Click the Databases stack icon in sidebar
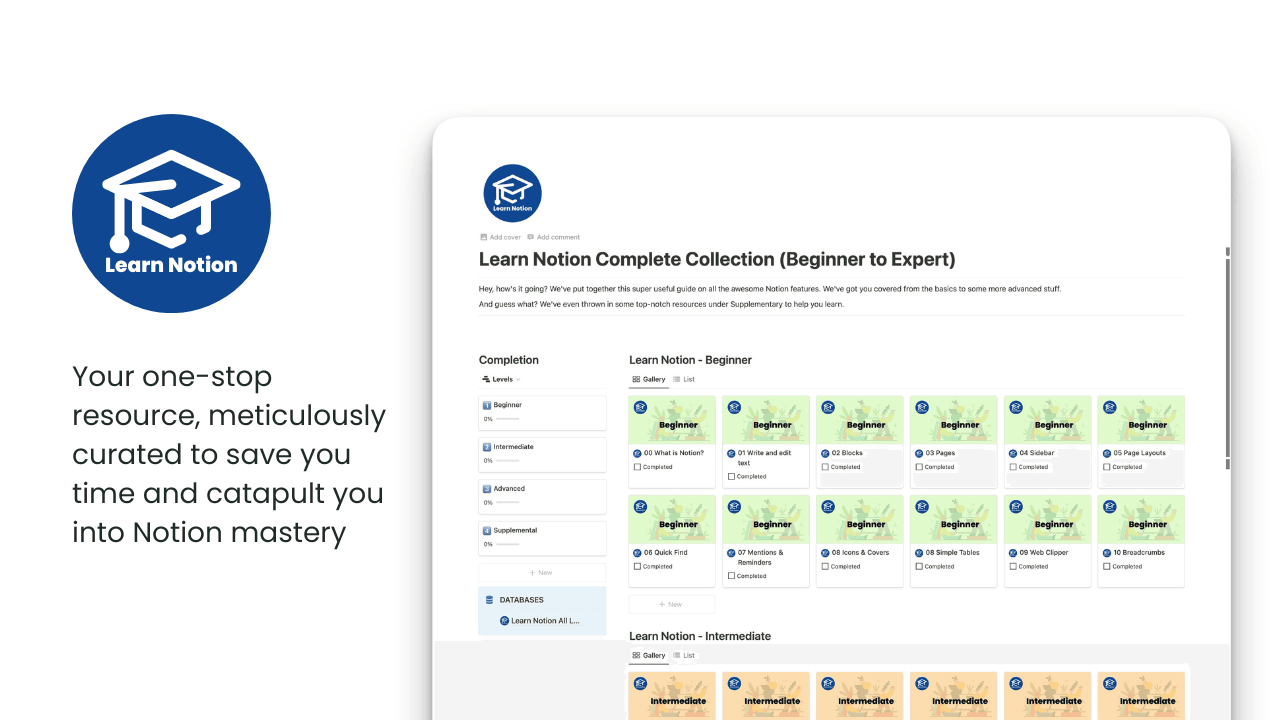 (x=490, y=600)
